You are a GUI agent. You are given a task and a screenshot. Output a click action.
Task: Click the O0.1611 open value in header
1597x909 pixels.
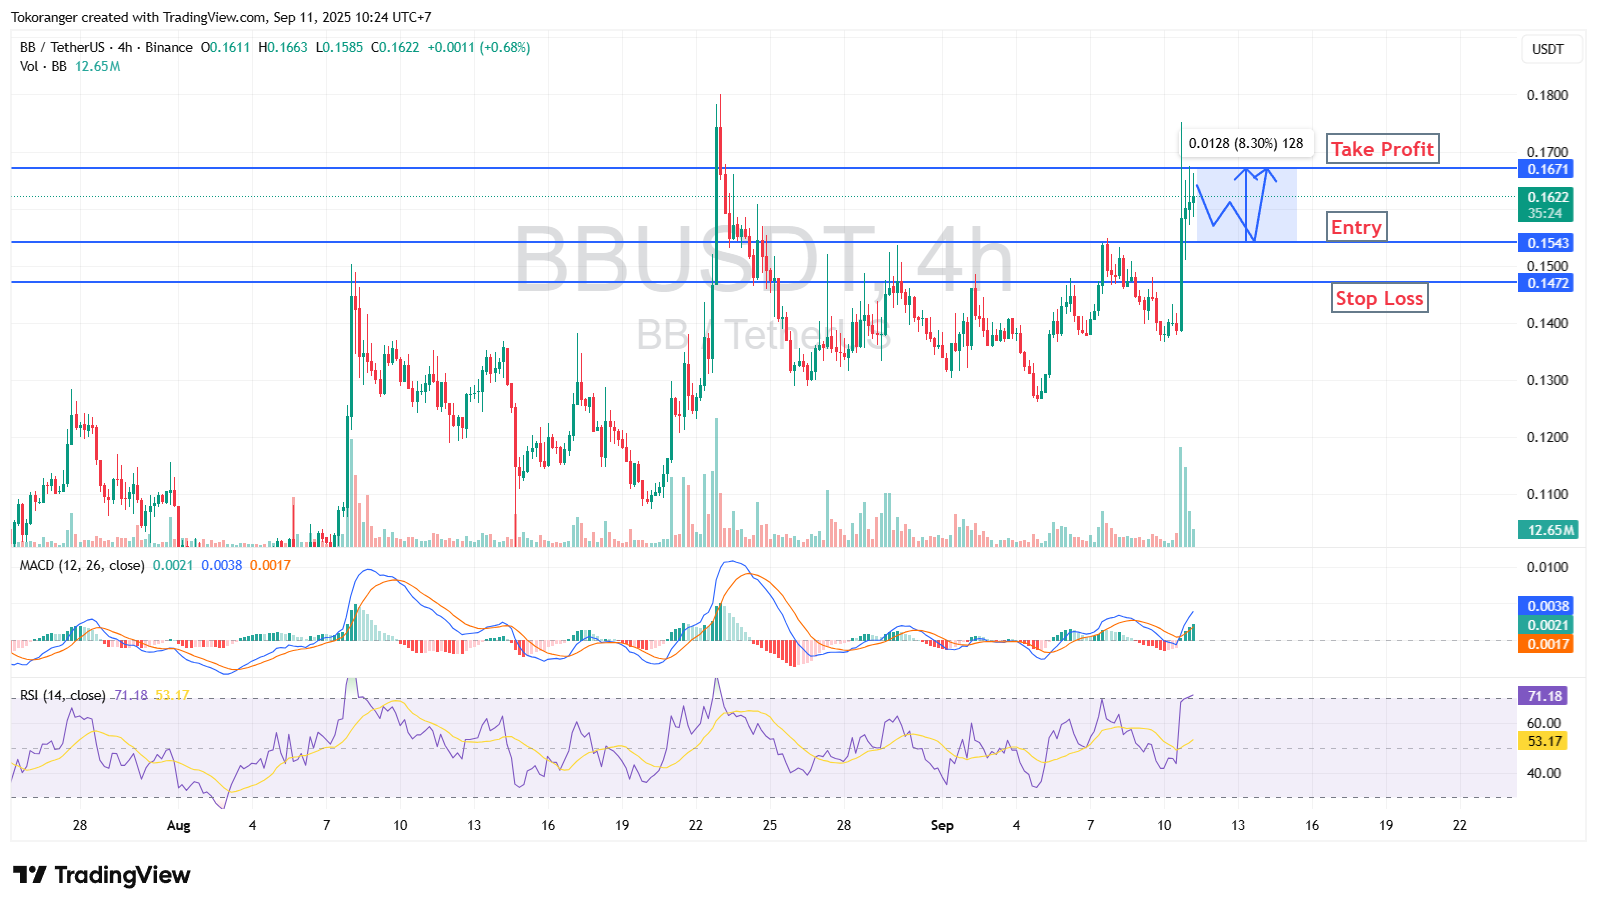click(225, 47)
